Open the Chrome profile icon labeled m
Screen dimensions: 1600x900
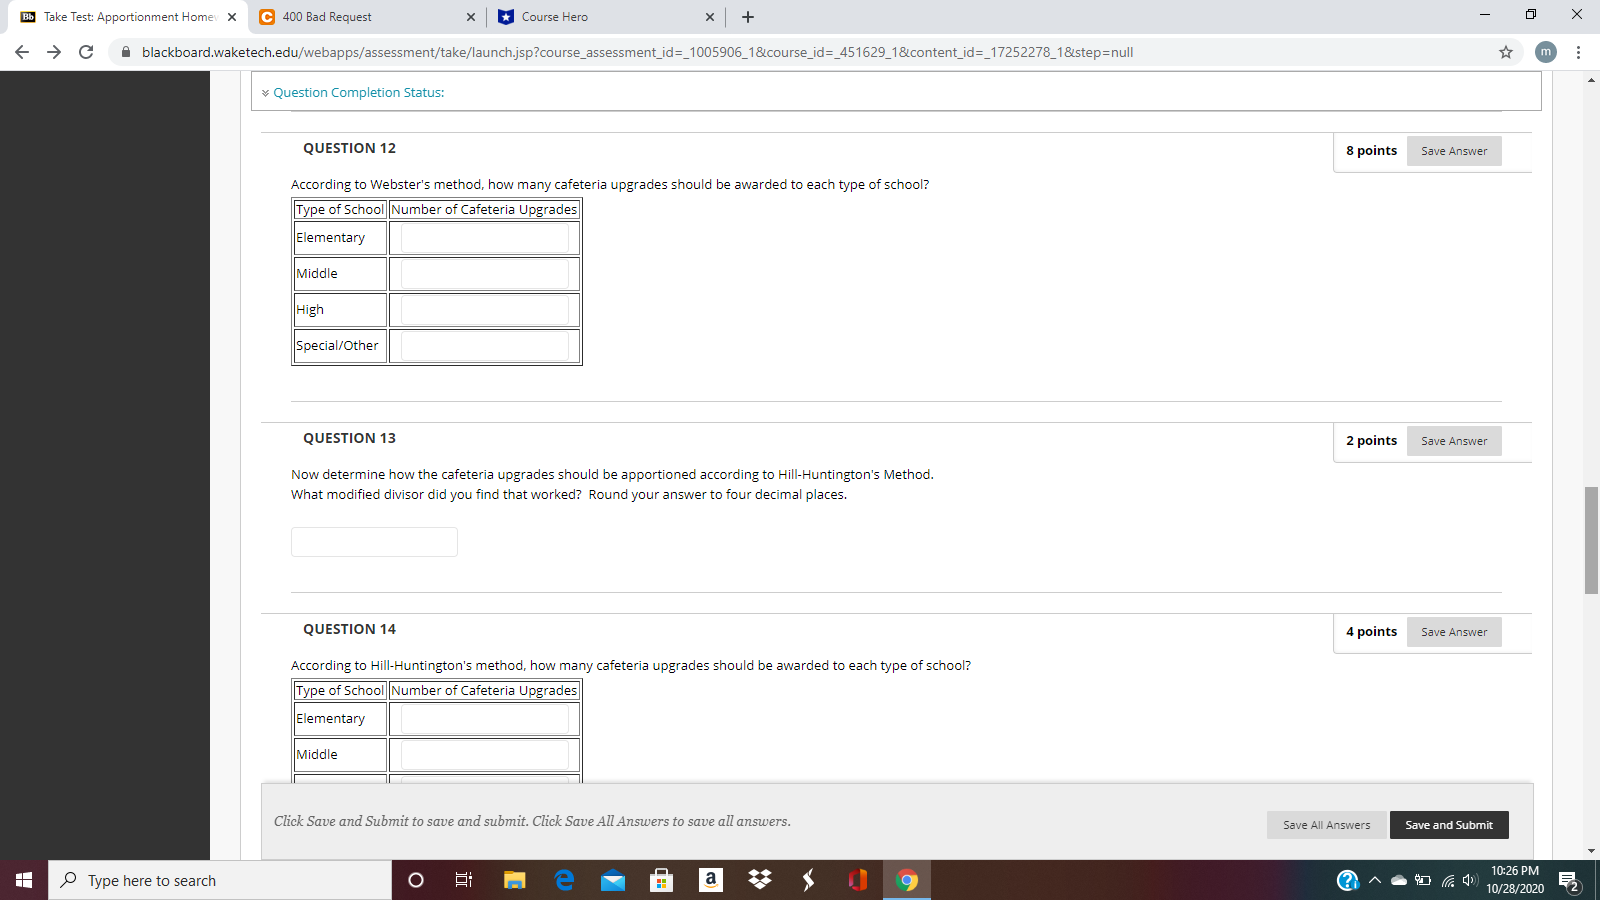point(1545,52)
